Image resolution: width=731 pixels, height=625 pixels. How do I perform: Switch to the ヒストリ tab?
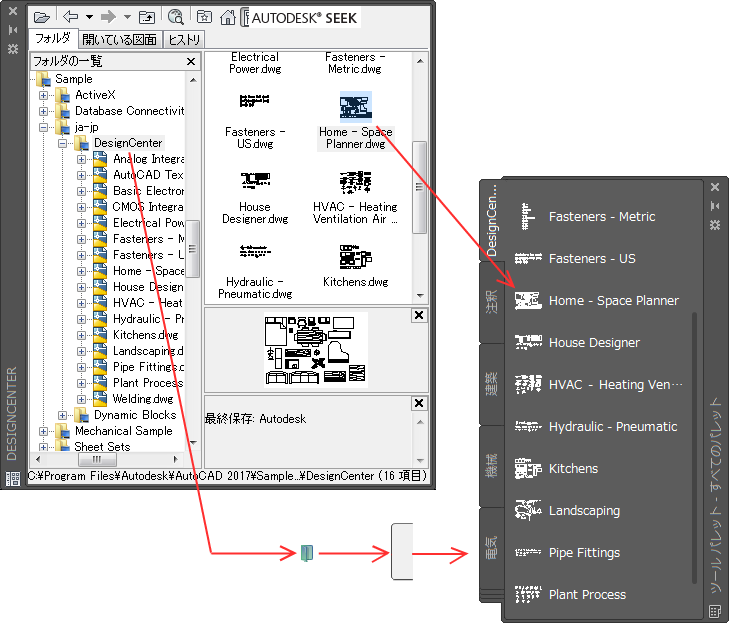coord(184,40)
